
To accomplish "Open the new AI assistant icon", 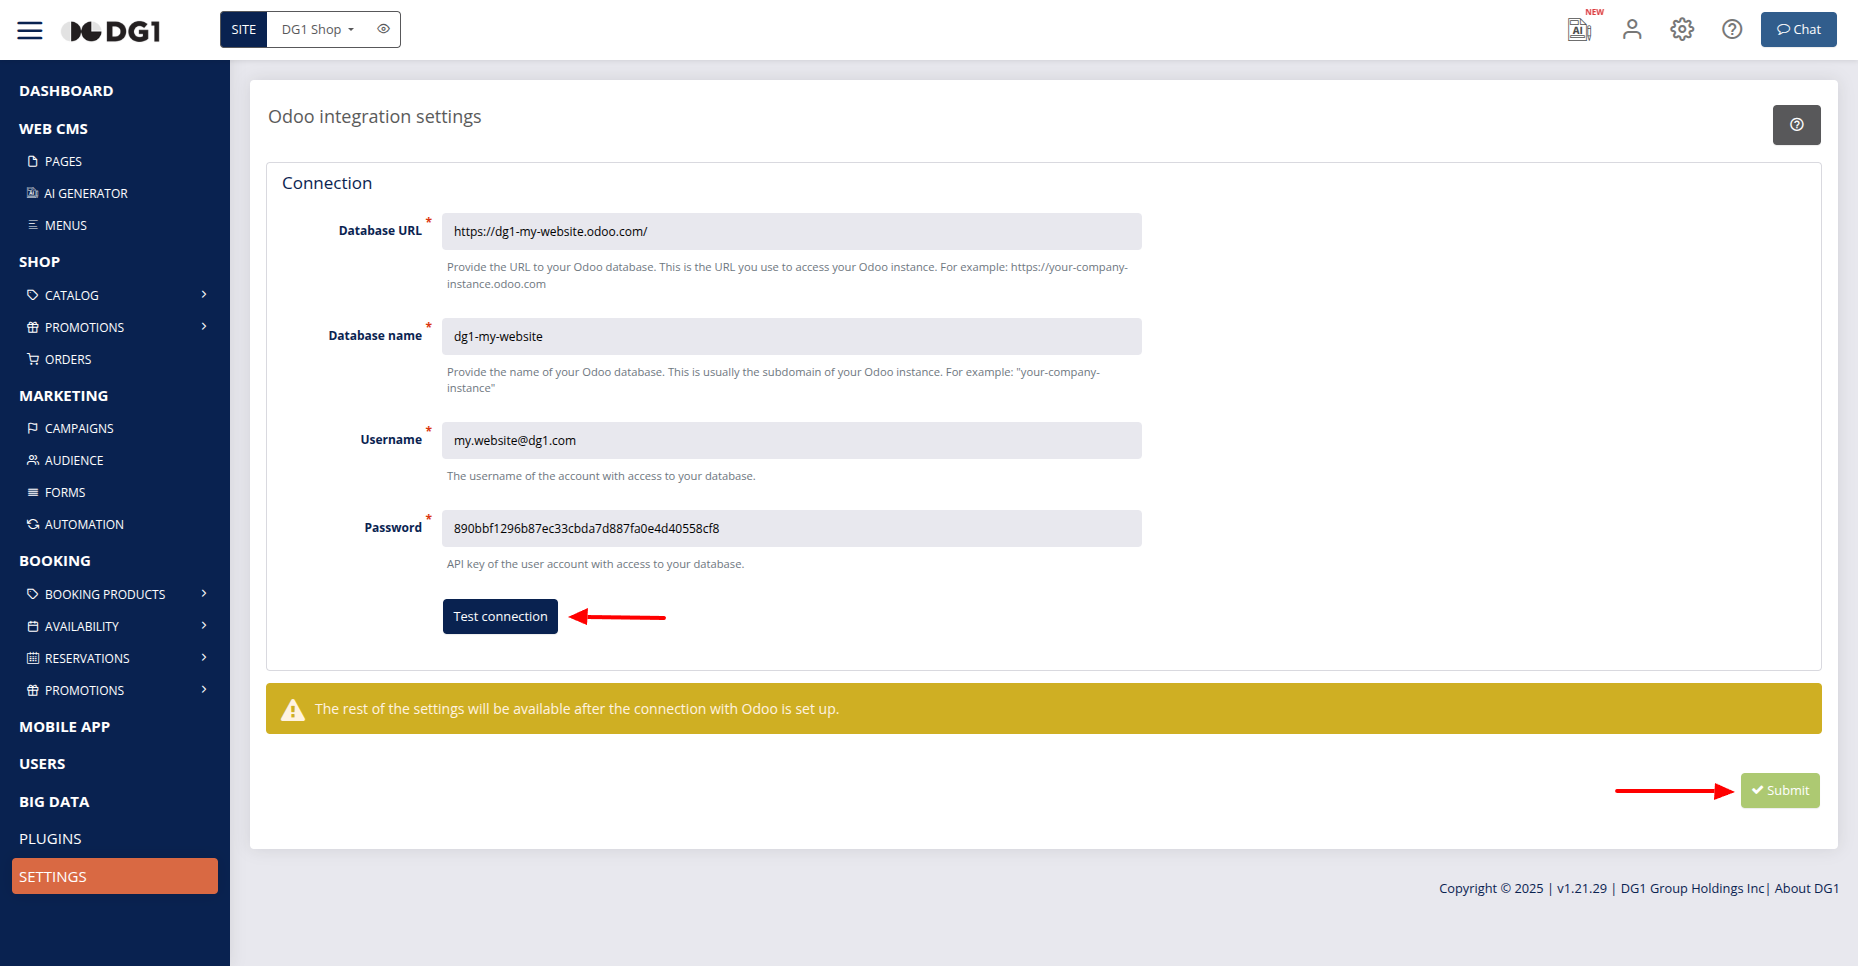I will [x=1580, y=29].
